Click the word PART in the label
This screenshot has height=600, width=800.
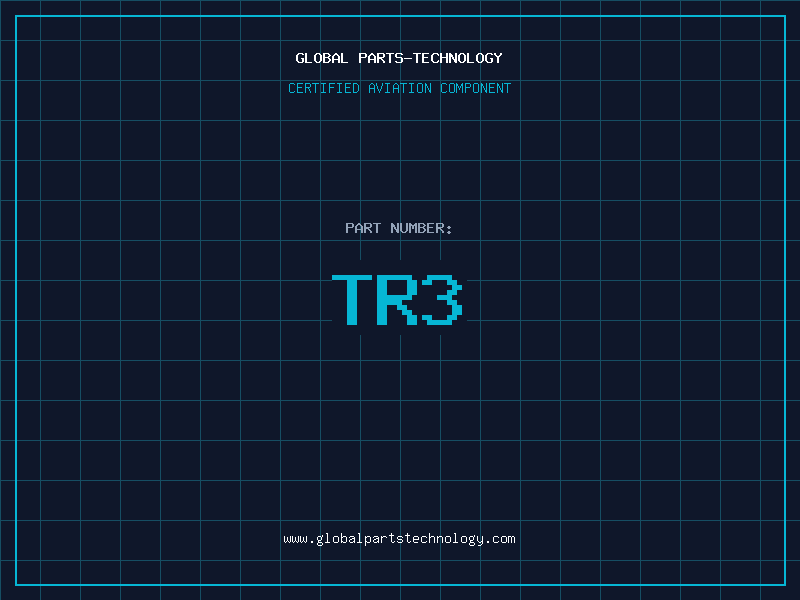[363, 228]
